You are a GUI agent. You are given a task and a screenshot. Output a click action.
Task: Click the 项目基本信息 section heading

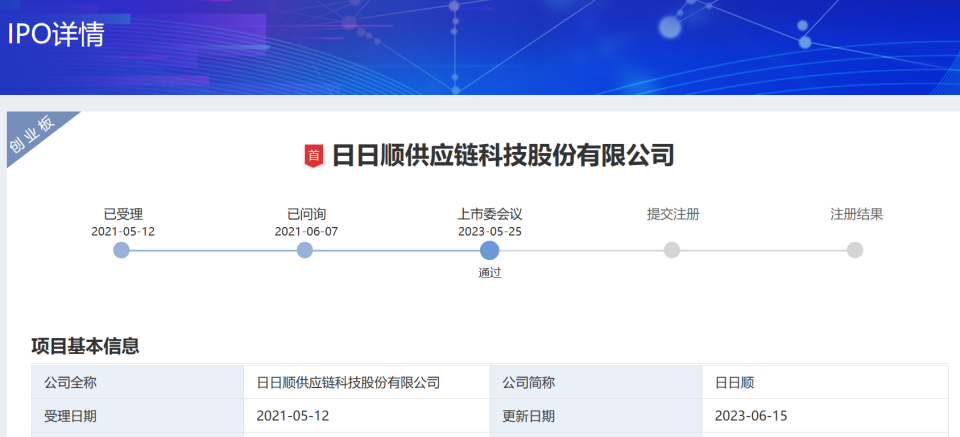pos(85,346)
